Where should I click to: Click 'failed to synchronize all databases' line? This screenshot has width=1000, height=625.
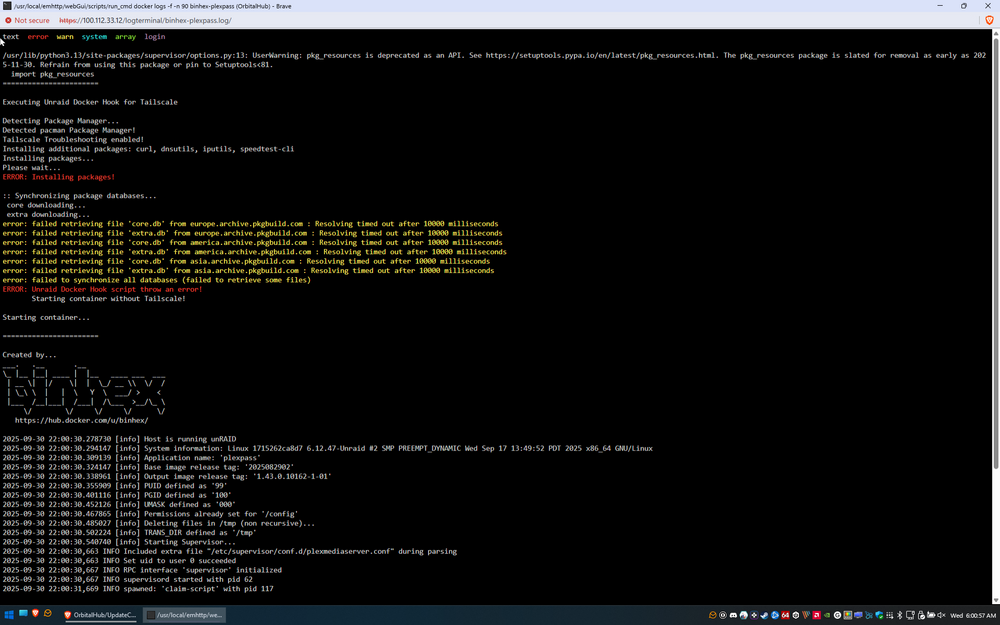(x=156, y=280)
